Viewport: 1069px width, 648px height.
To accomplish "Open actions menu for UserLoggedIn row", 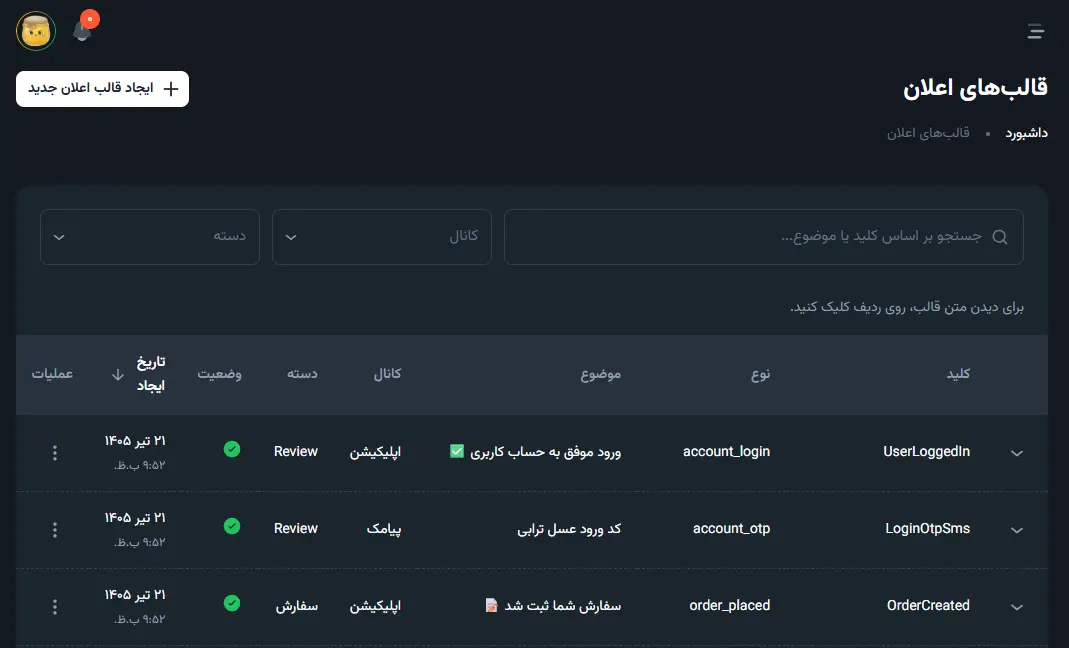I will pyautogui.click(x=55, y=453).
